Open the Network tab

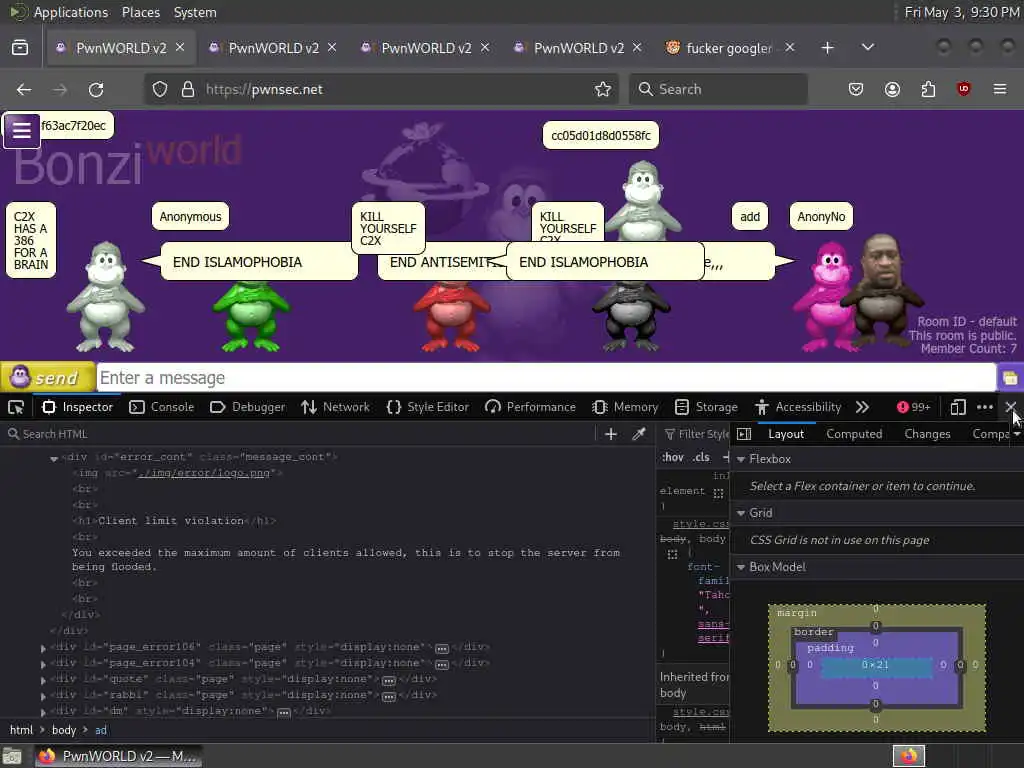click(336, 408)
